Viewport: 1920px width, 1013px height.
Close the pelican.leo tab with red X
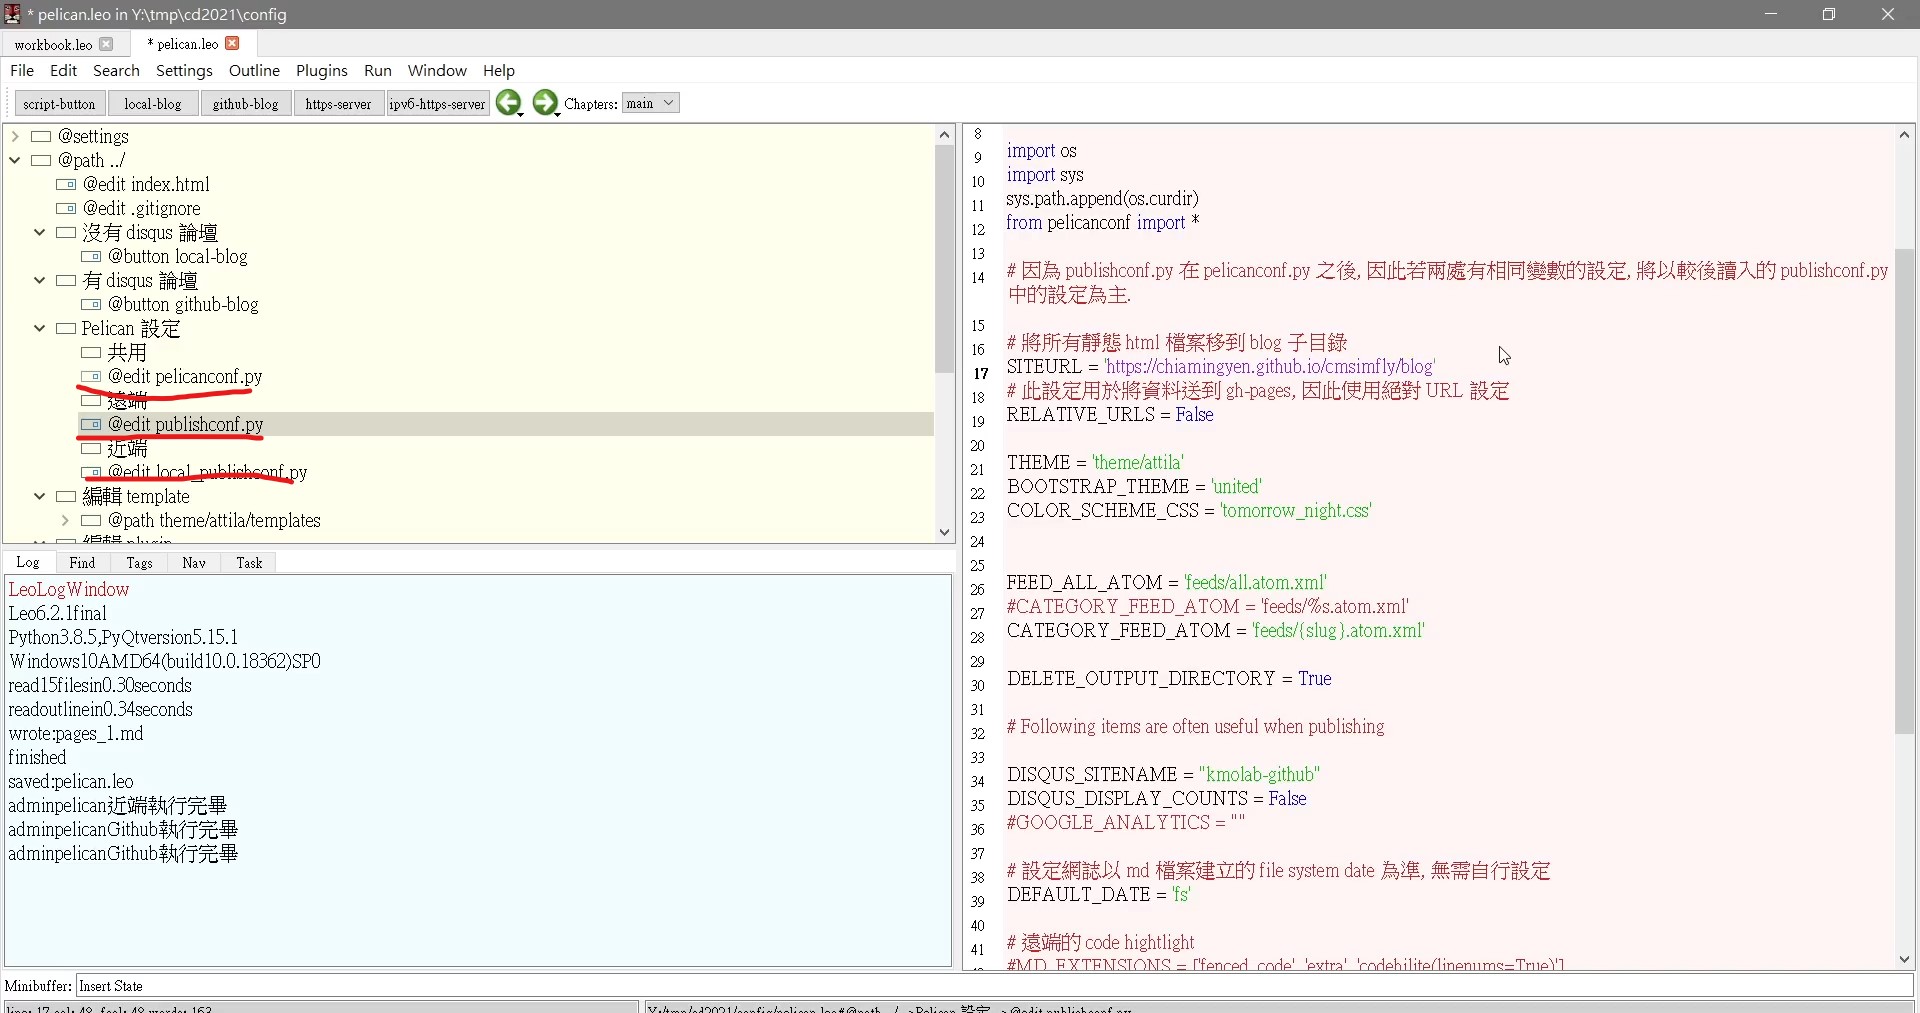(233, 43)
